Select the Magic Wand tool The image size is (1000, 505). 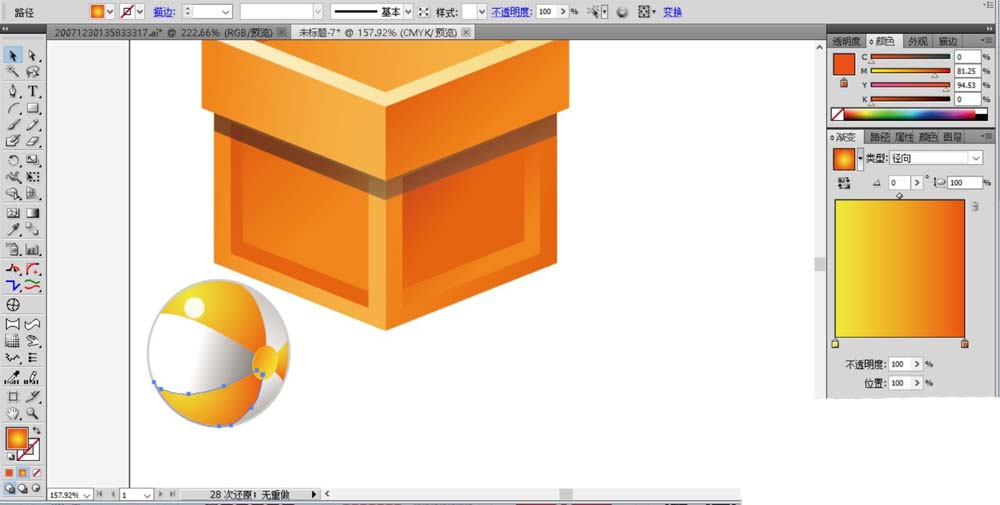click(13, 72)
